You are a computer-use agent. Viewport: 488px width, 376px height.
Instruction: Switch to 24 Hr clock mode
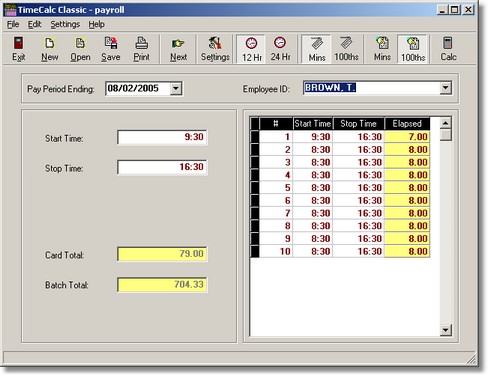(x=280, y=49)
